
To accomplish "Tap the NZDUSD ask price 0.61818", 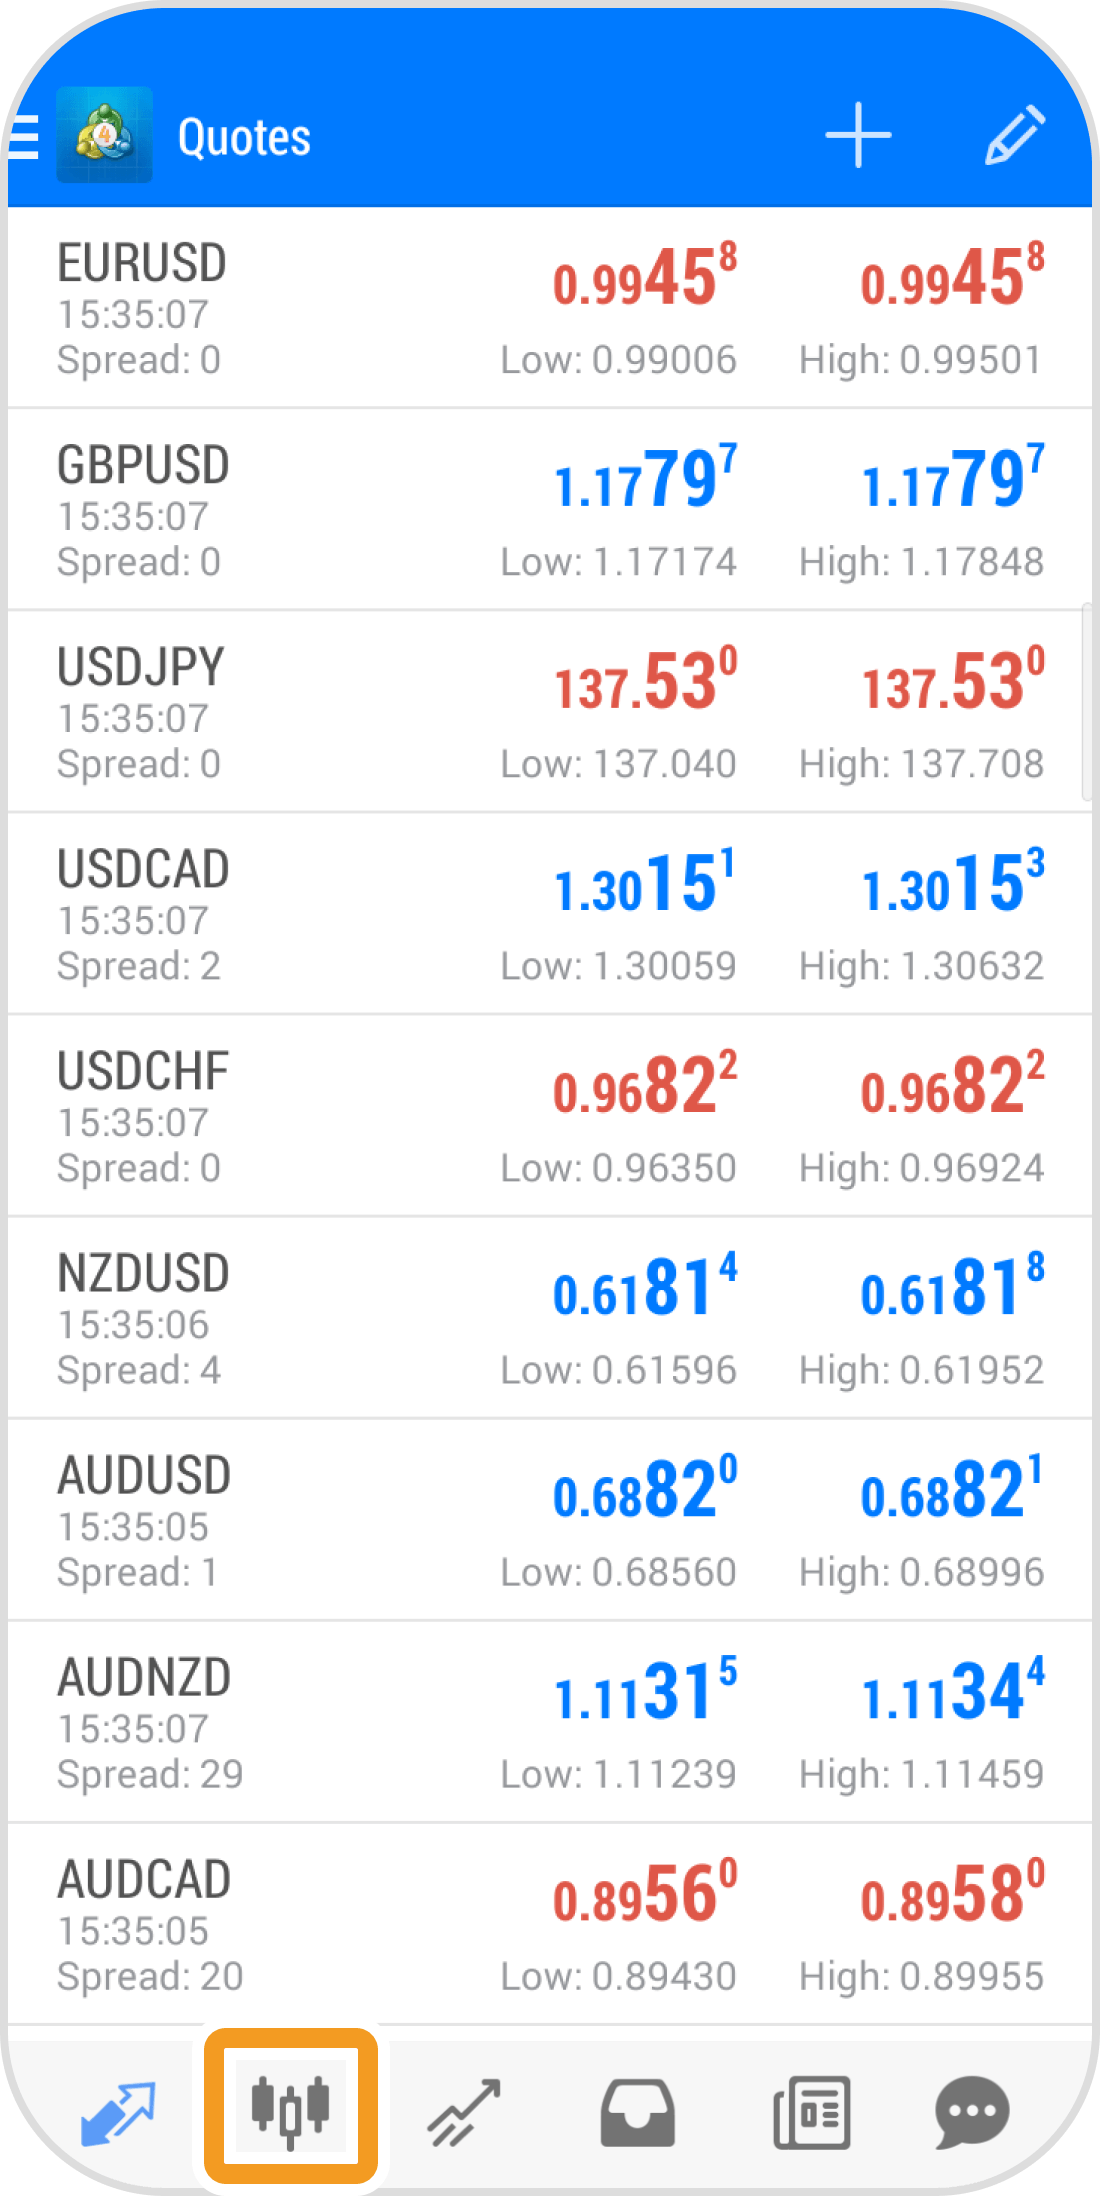I will pyautogui.click(x=953, y=1288).
